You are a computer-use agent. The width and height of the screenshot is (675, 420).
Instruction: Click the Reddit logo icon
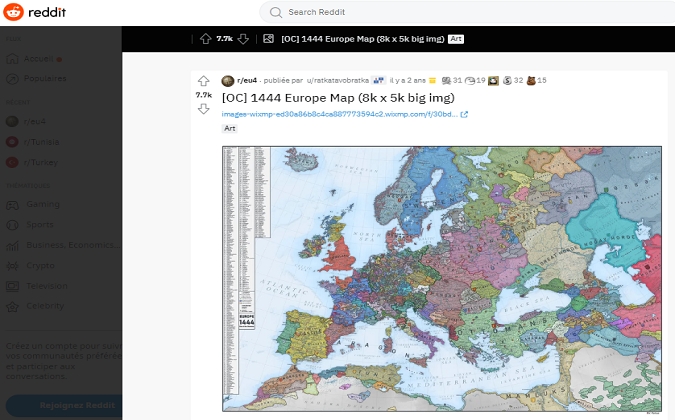coord(13,12)
